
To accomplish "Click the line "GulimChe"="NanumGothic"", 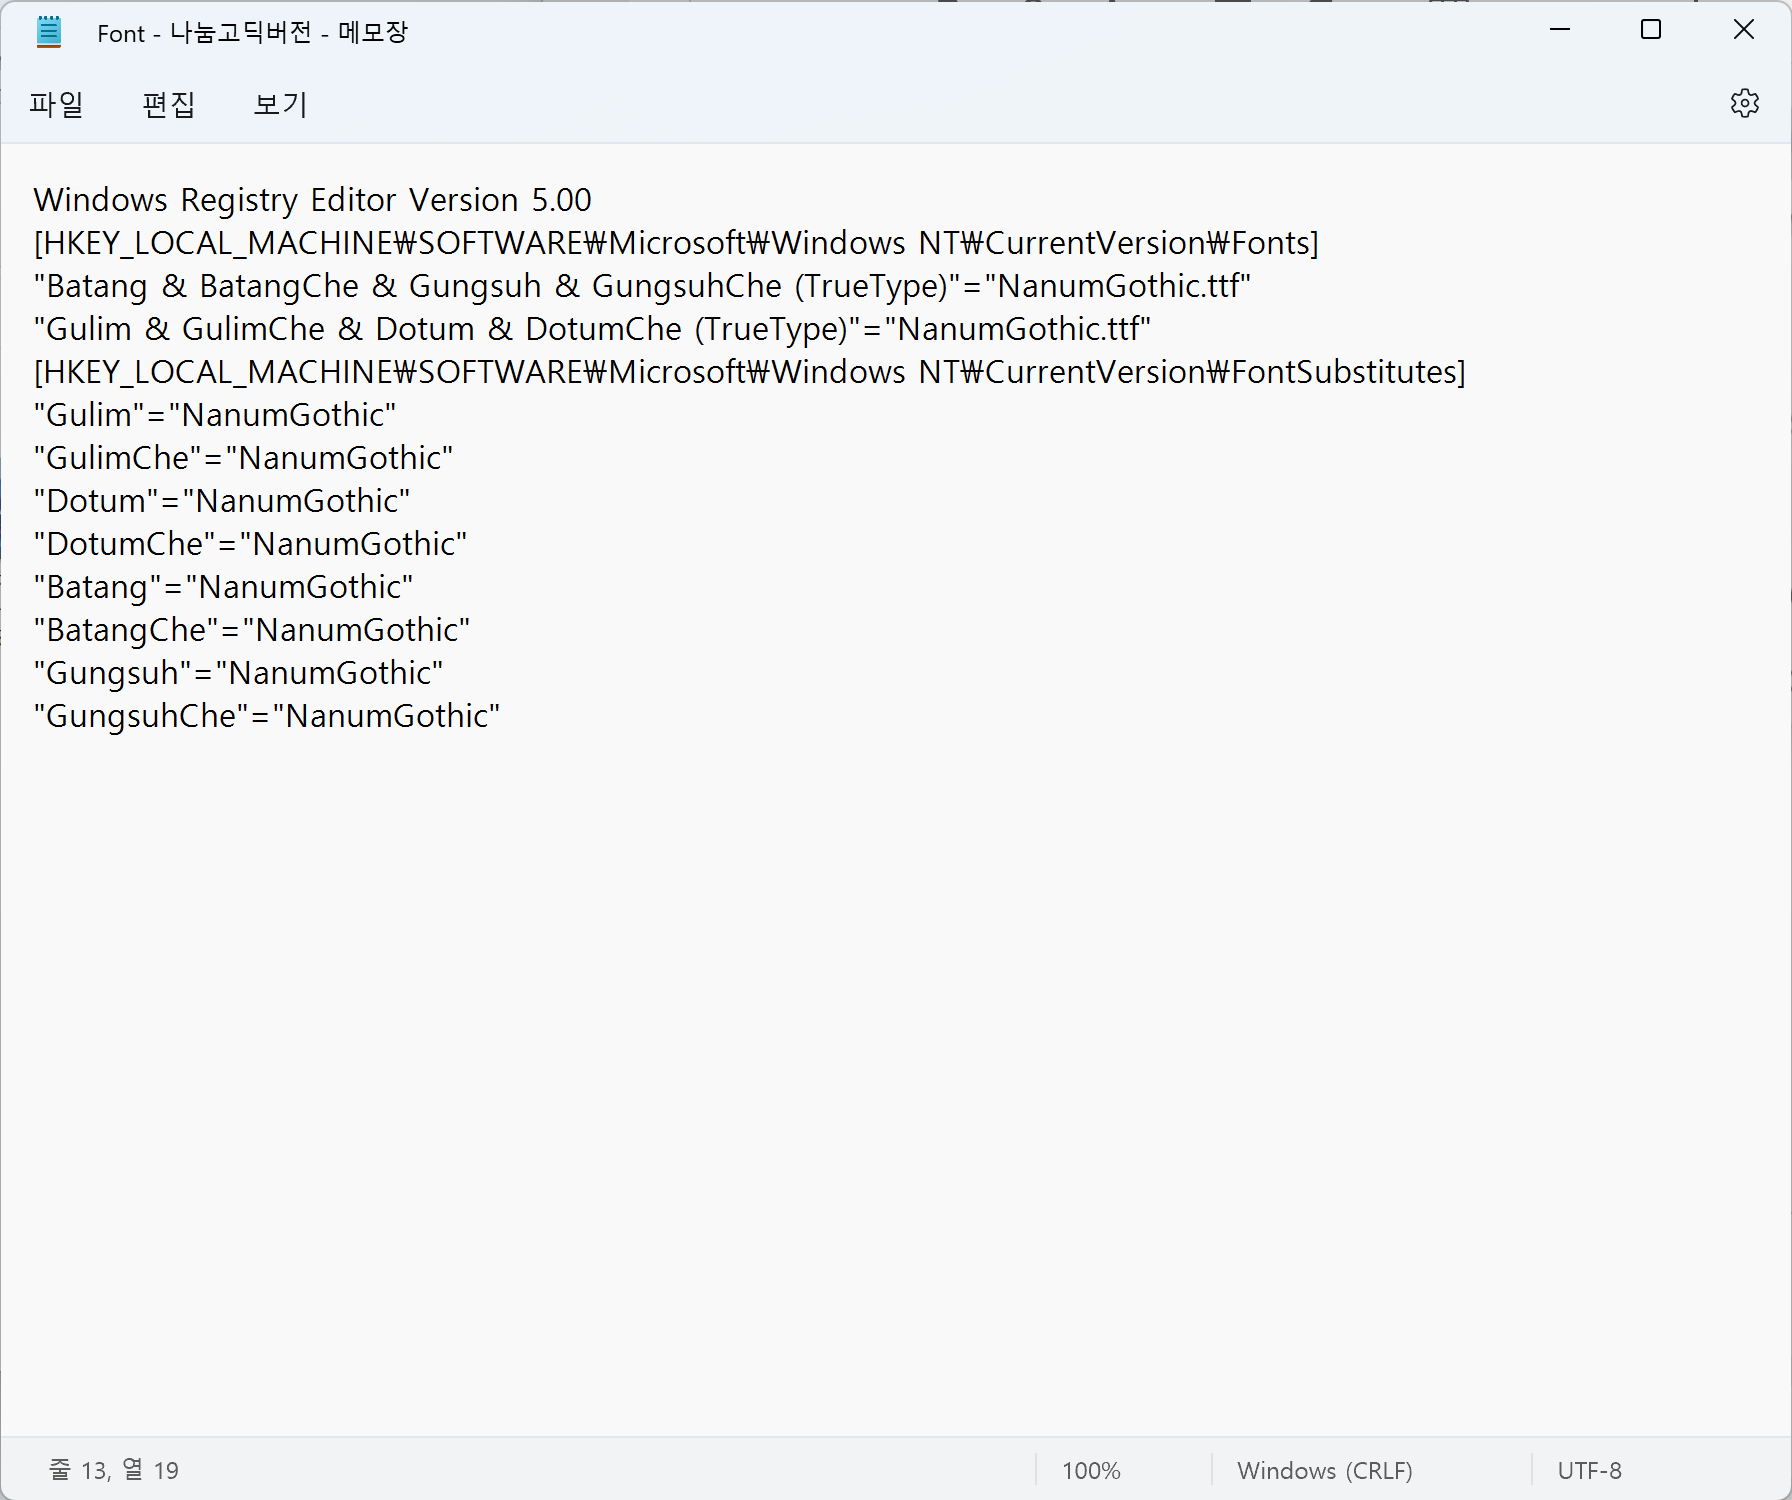I will coord(243,458).
